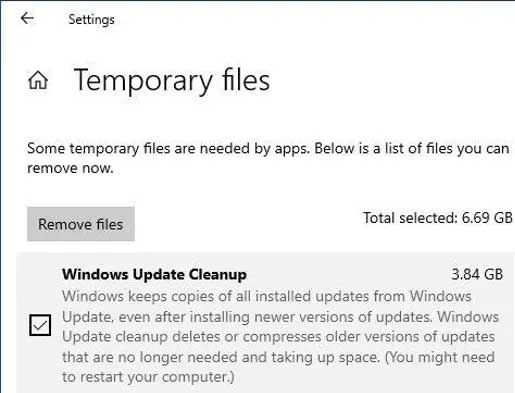Click the 'GB' unit in Total selected
515x393 pixels.
(503, 218)
